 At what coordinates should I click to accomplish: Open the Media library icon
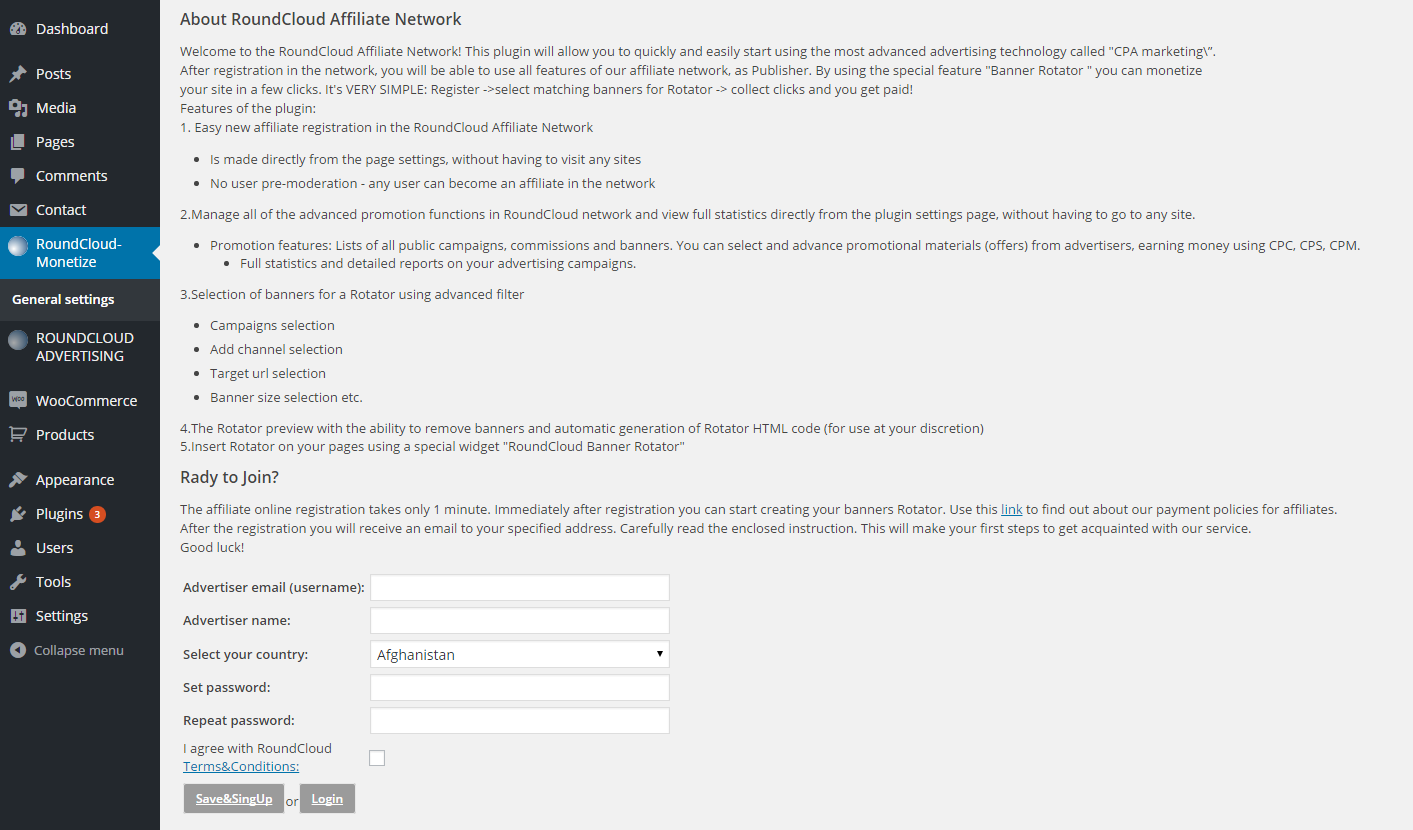tap(18, 108)
